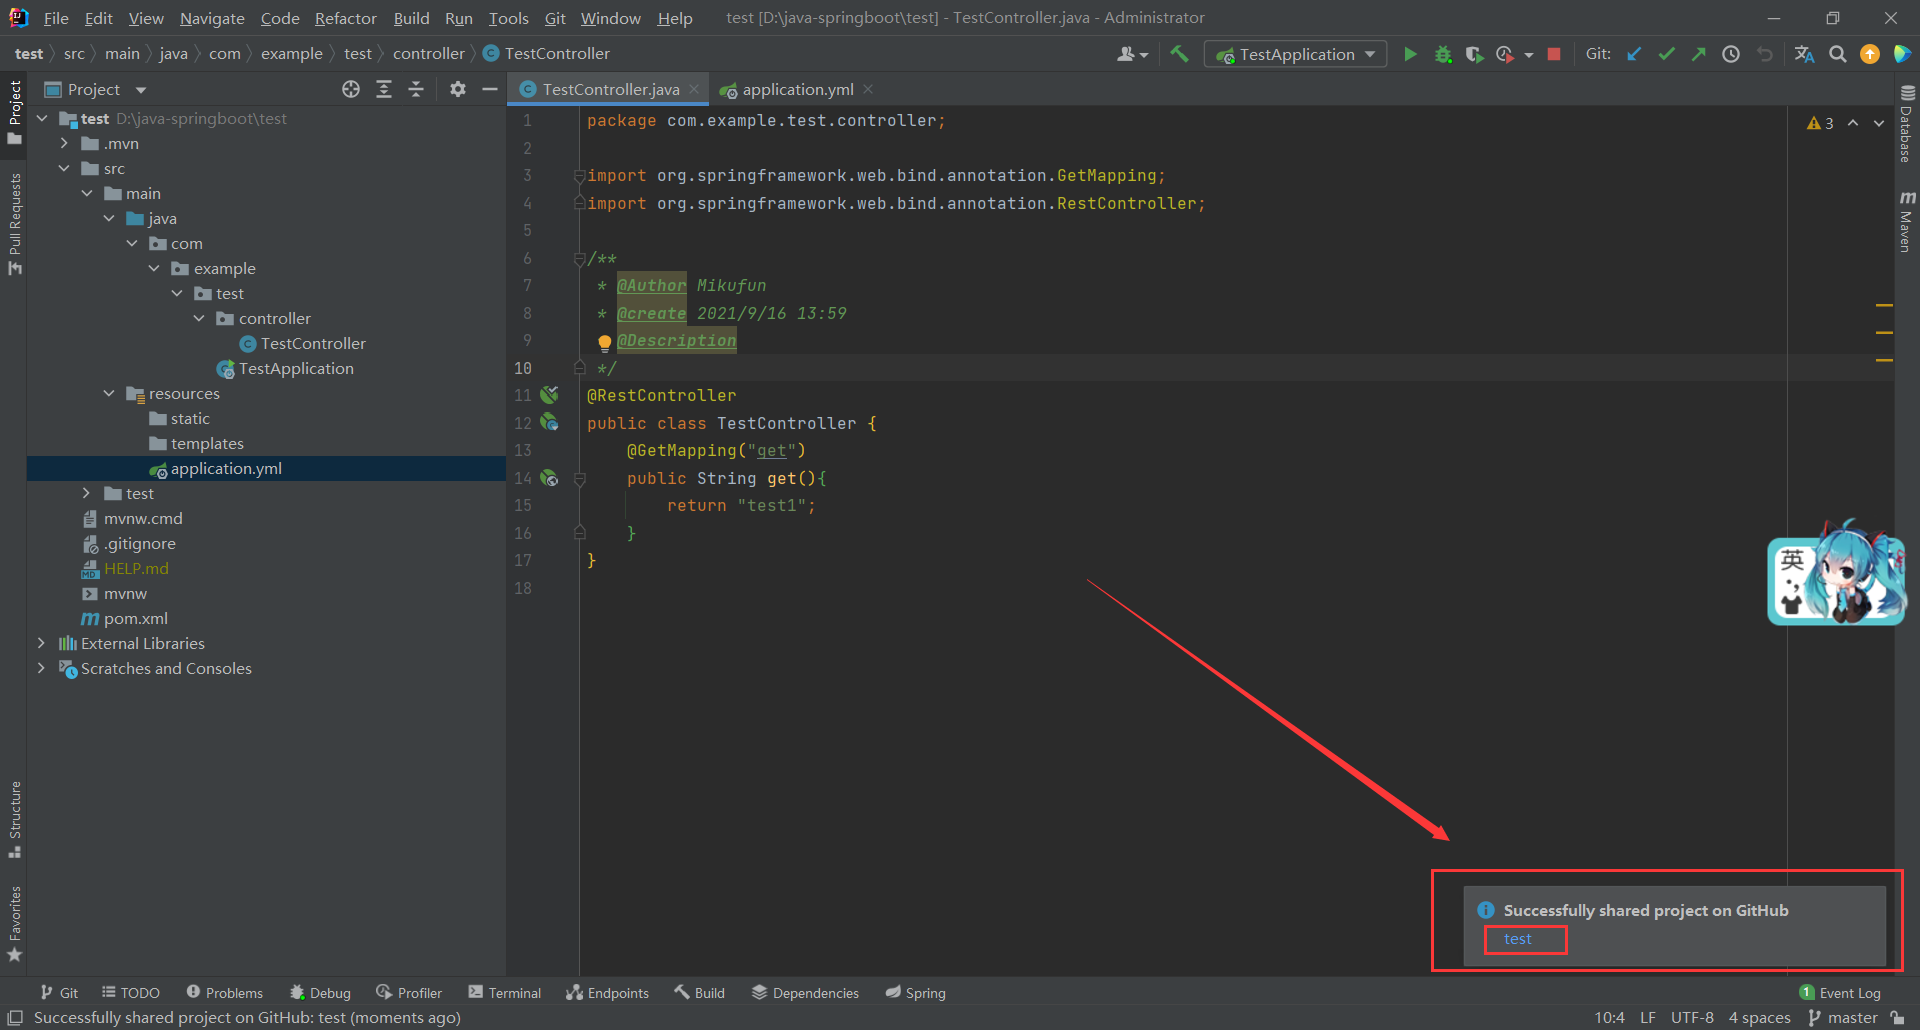1920x1030 pixels.
Task: Expand Scratches and Consoles node
Action: [x=41, y=669]
